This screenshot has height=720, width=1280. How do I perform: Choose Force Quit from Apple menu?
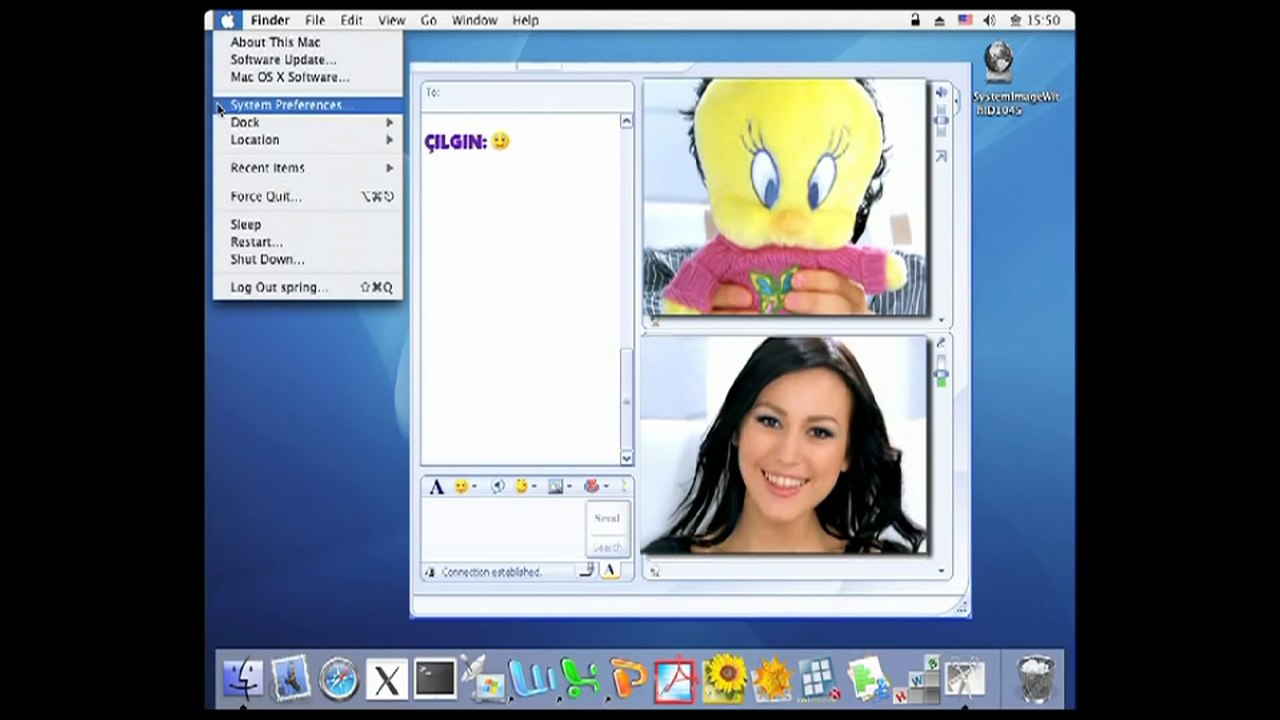(308, 197)
